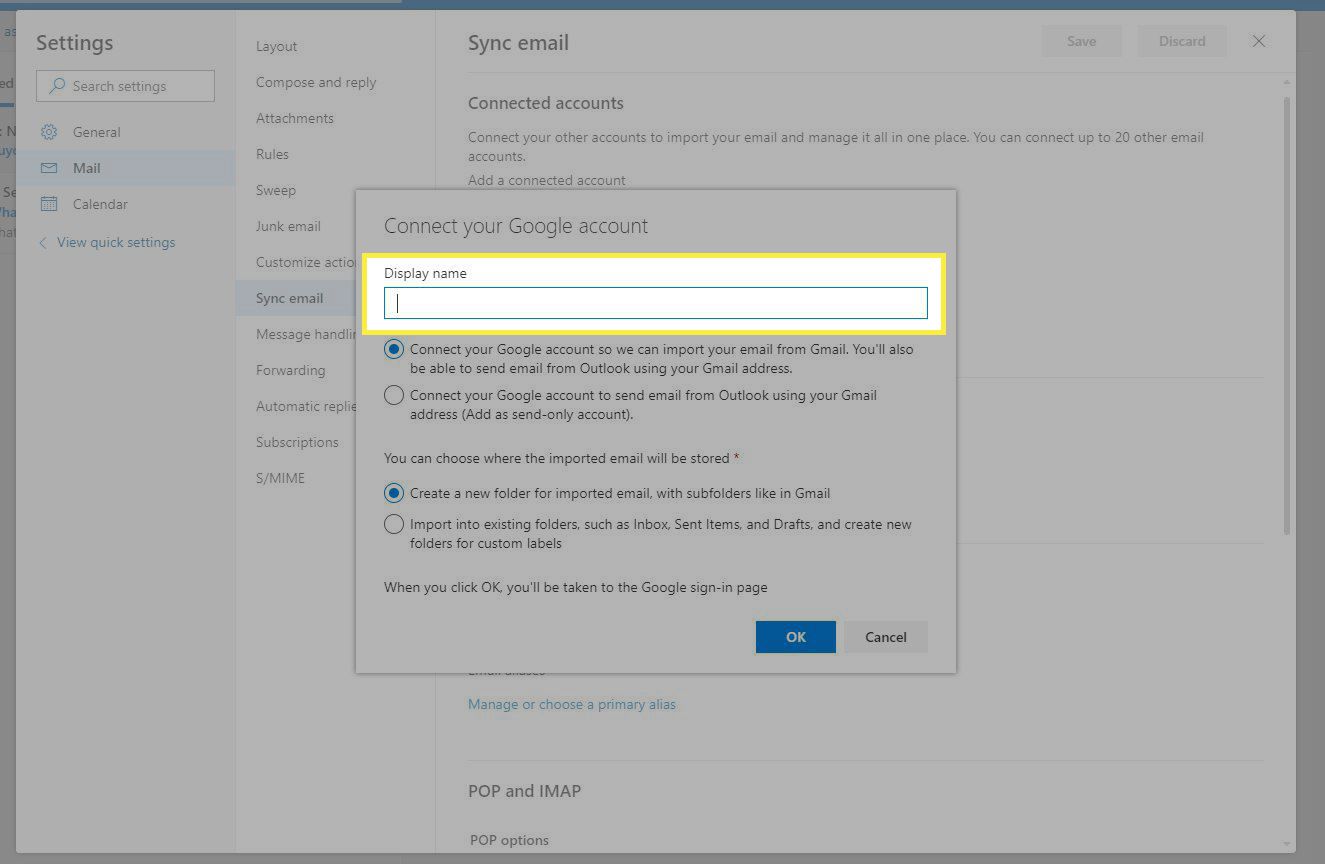
Task: Select the send-only account radio option
Action: pyautogui.click(x=394, y=395)
